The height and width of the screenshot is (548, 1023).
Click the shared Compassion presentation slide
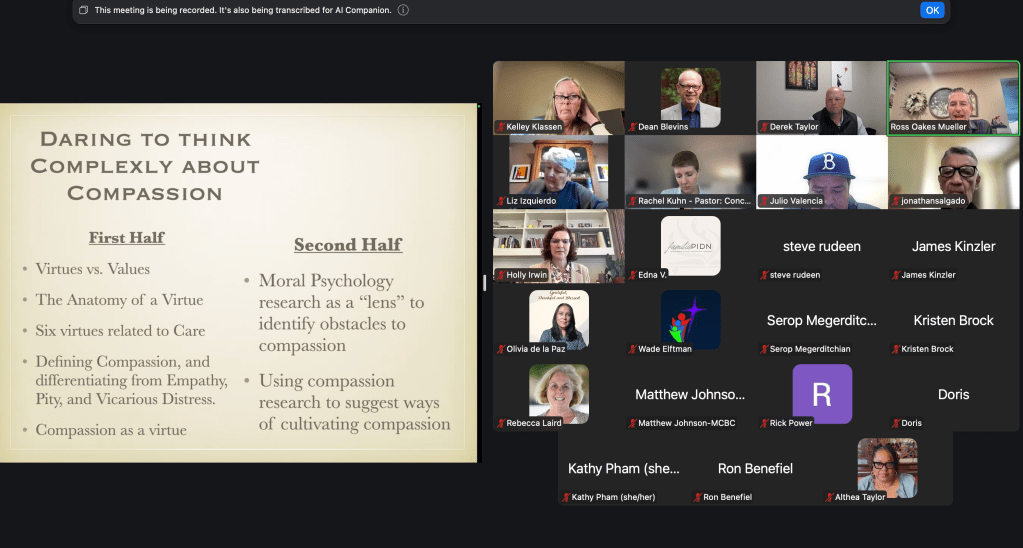[x=238, y=283]
